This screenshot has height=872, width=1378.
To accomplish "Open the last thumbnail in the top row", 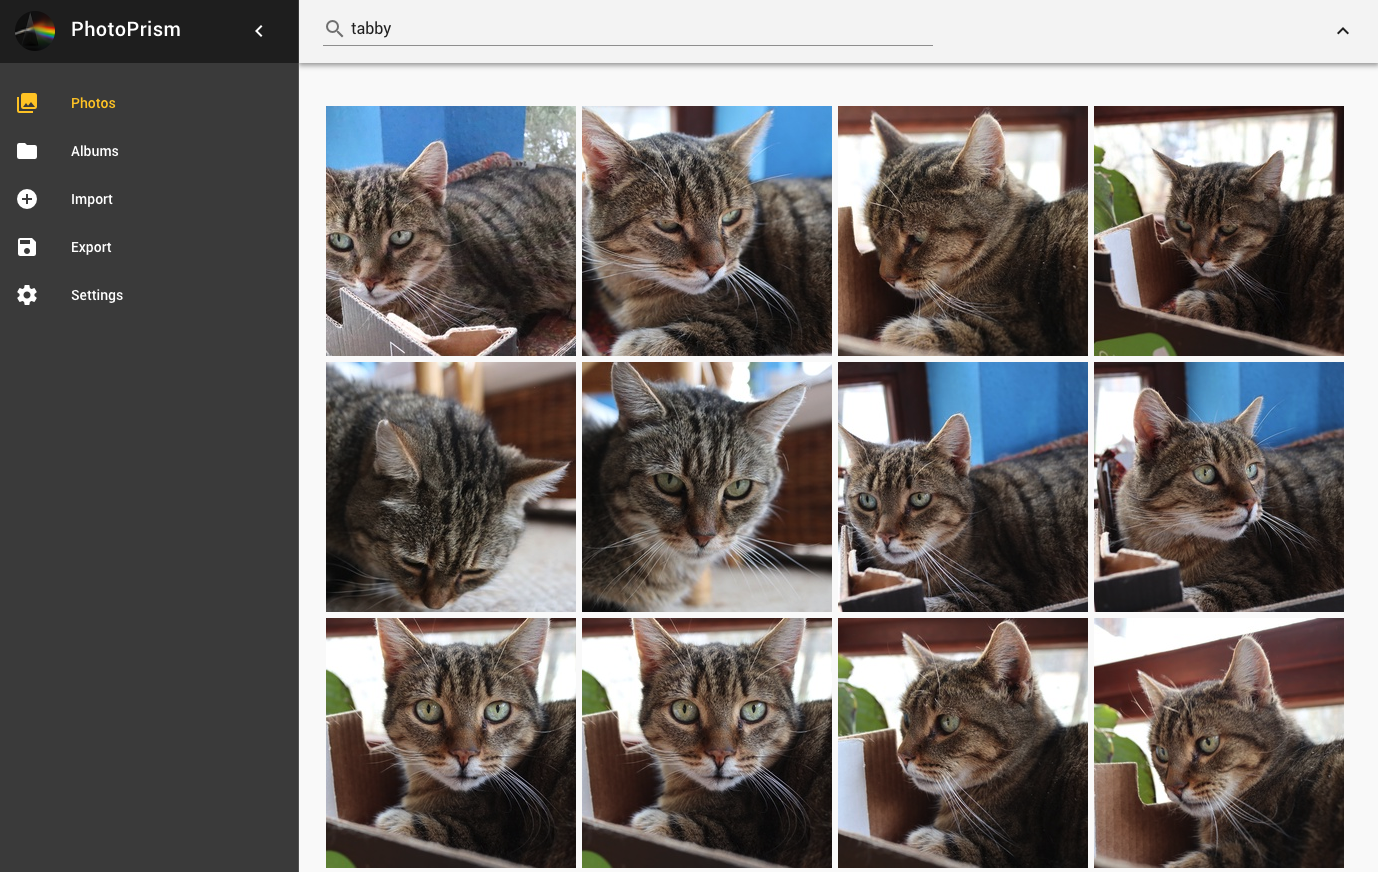I will click(x=1218, y=231).
